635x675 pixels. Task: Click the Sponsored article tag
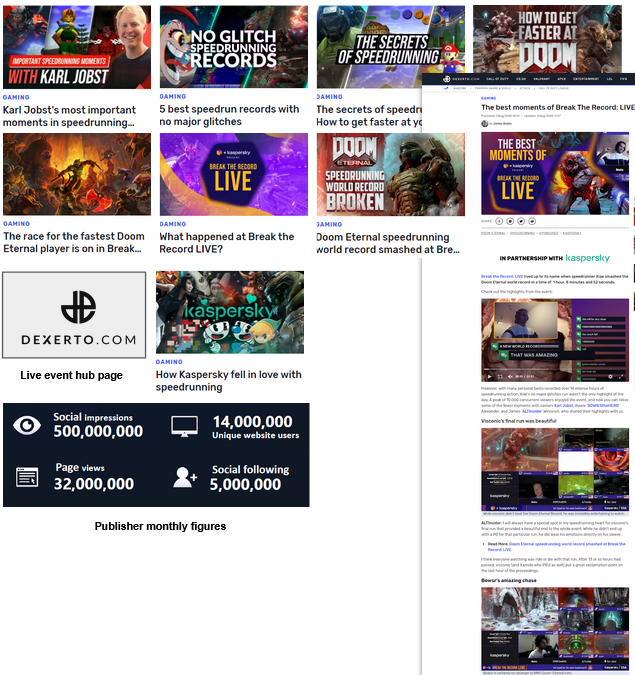548,233
